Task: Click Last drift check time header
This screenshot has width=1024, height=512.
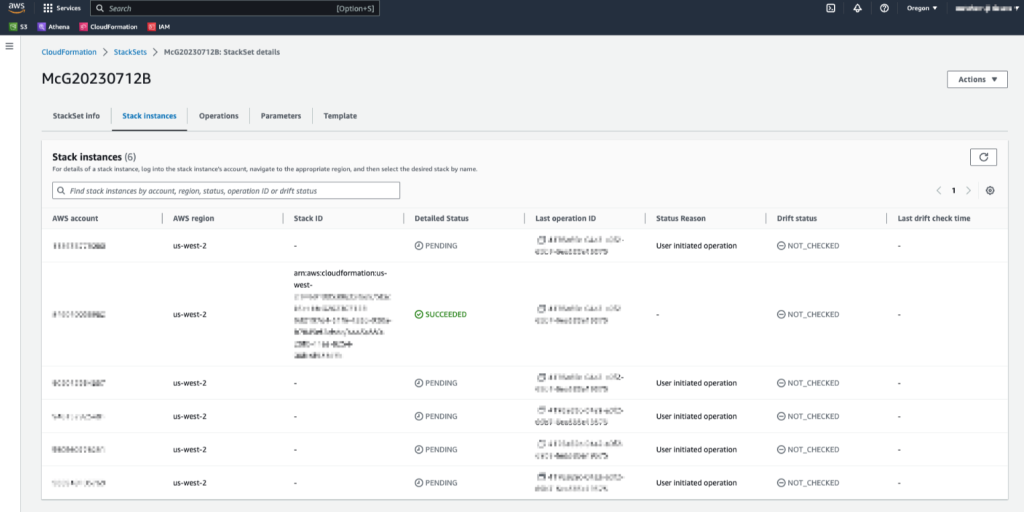Action: pyautogui.click(x=934, y=218)
